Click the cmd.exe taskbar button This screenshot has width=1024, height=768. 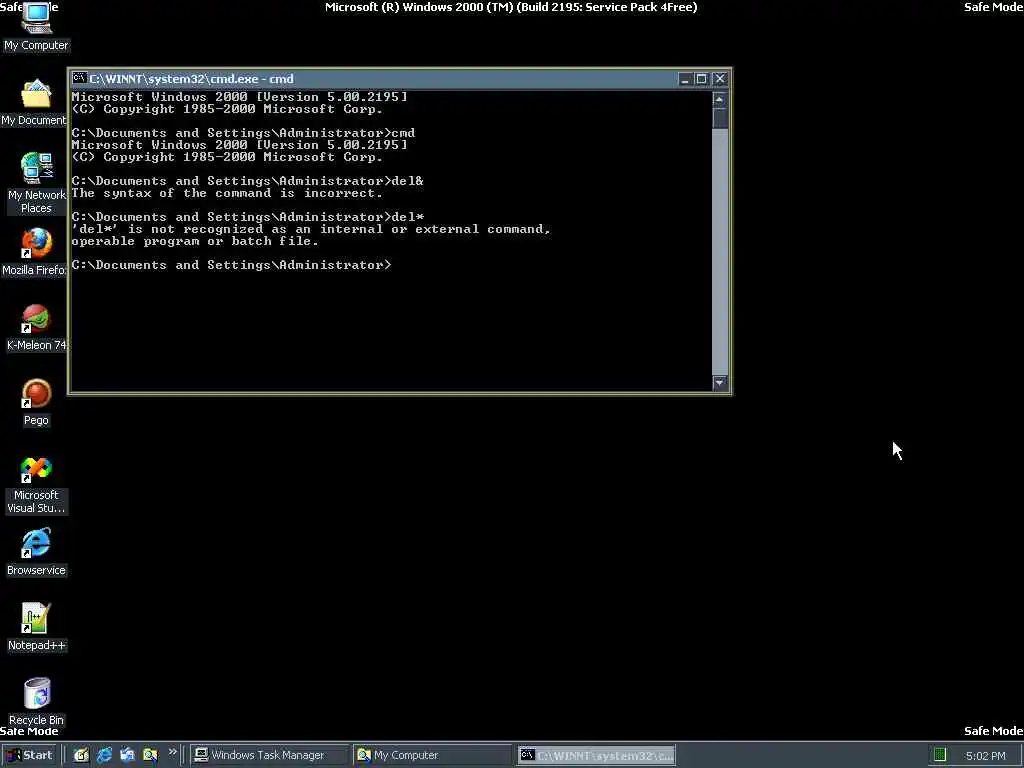click(596, 755)
